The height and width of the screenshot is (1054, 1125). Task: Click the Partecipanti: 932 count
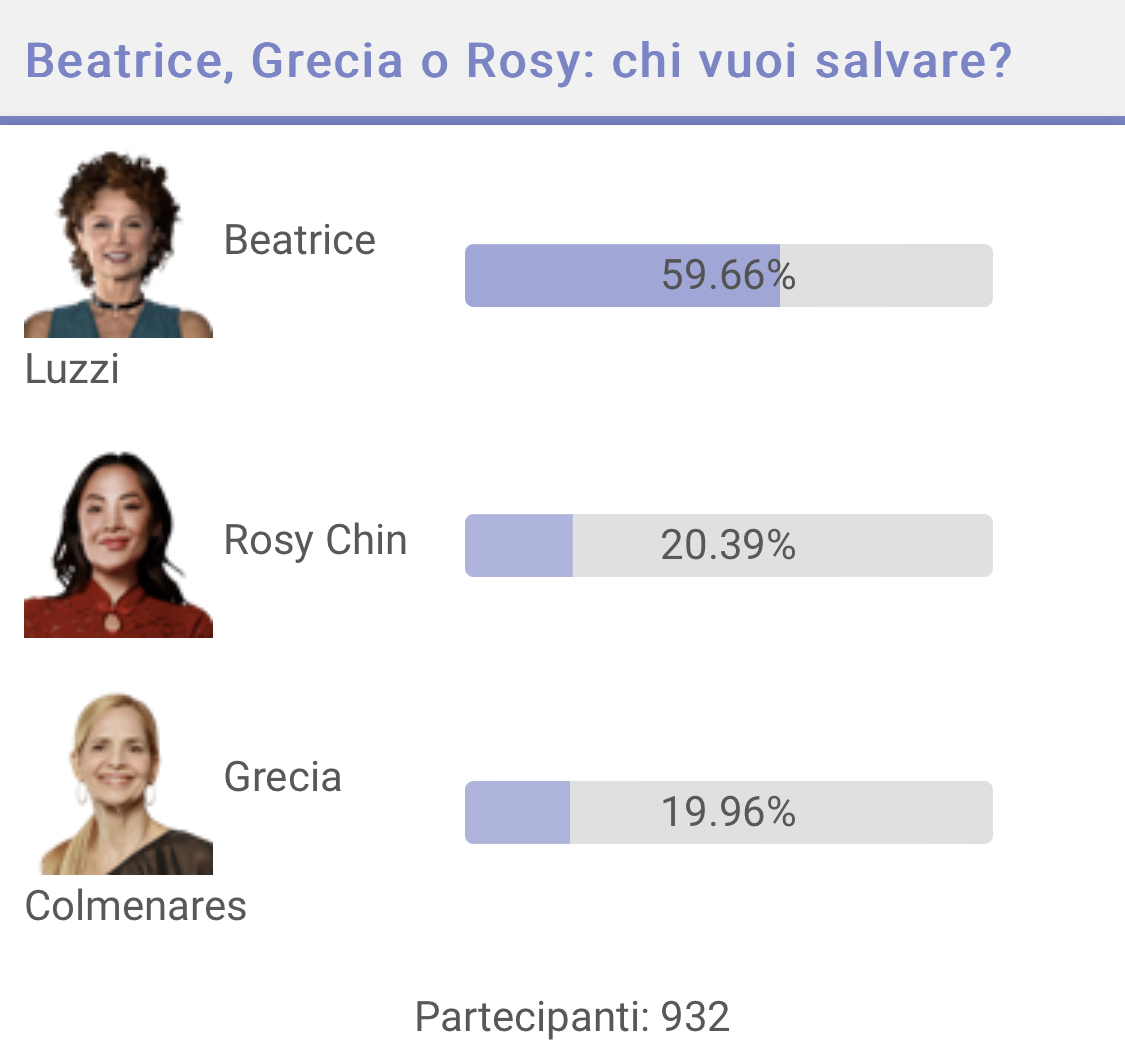[x=573, y=1017]
